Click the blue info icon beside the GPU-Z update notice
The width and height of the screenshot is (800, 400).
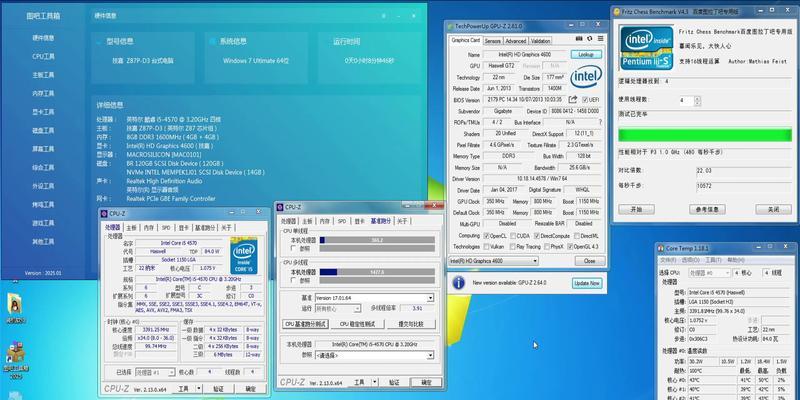point(459,283)
